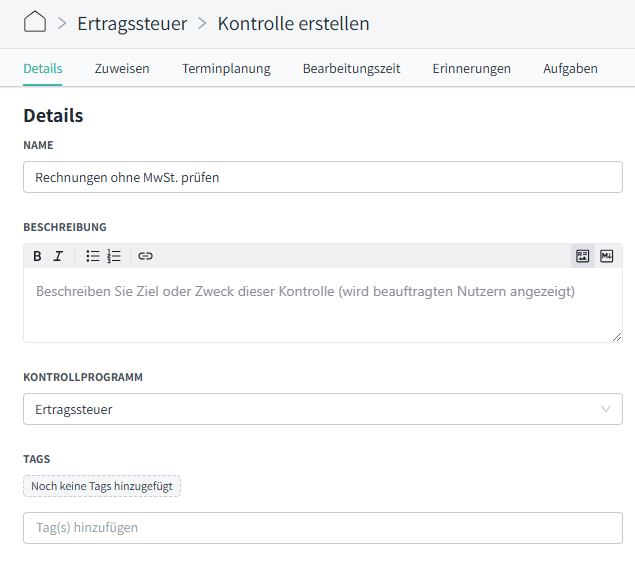Screen dimensions: 635x569
Task: Switch to the Terminplanung tab
Action: 226,68
